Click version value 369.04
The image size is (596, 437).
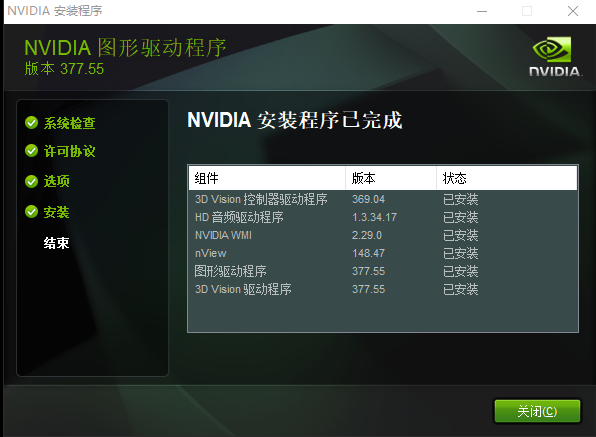[x=368, y=199]
